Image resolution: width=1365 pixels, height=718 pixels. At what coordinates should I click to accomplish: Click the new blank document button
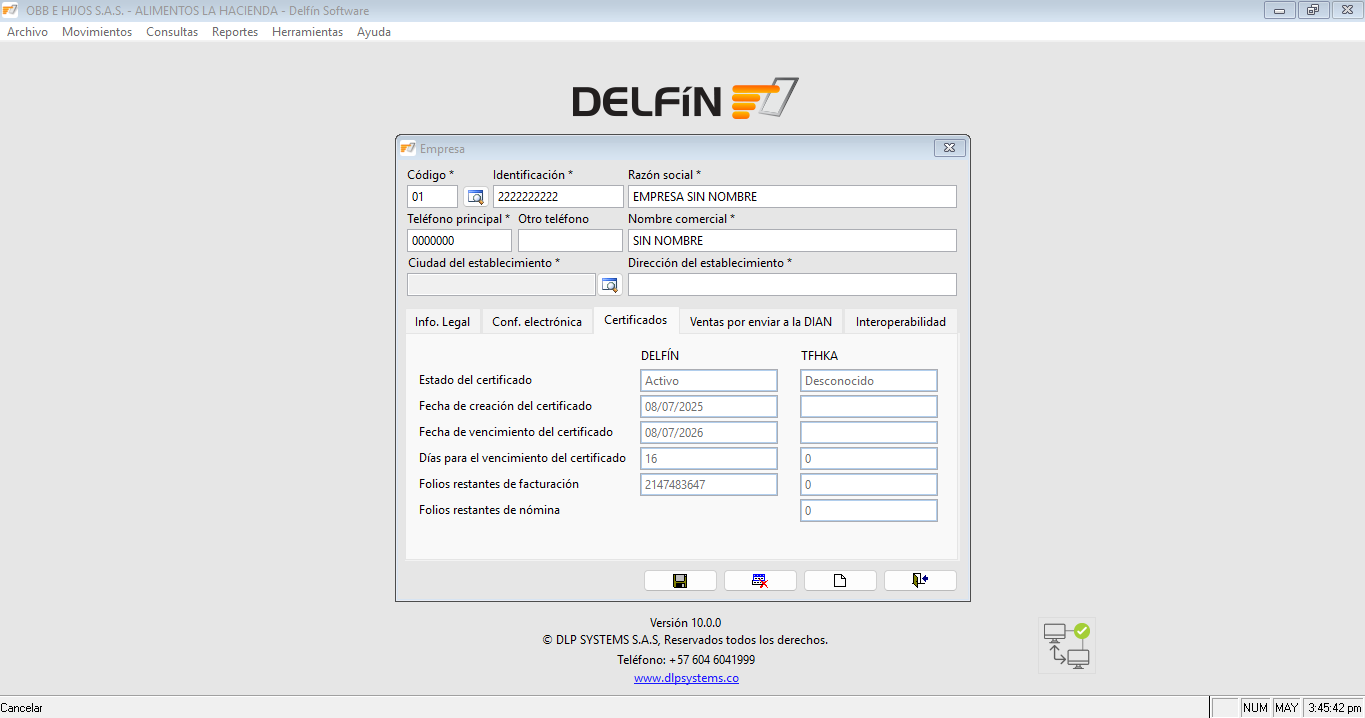tap(840, 581)
